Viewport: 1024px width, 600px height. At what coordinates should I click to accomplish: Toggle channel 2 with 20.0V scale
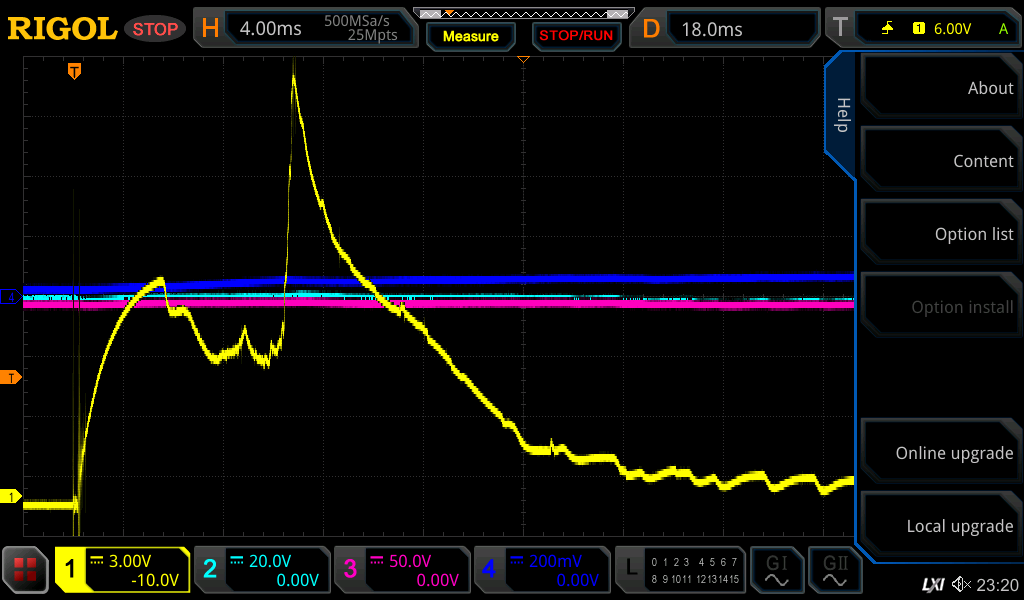(x=261, y=570)
